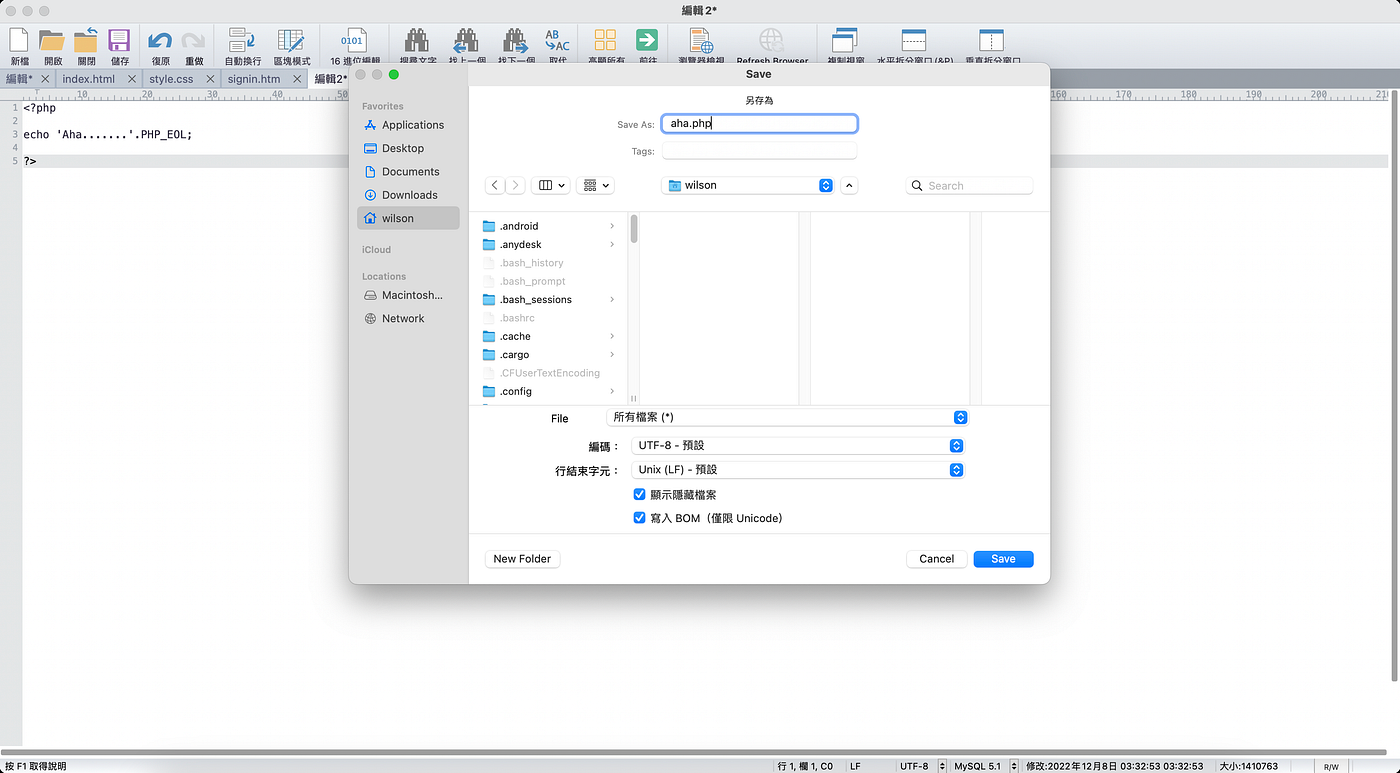Click the Find previous binoculars icon
Screen dimensions: 1400x773
[465, 40]
